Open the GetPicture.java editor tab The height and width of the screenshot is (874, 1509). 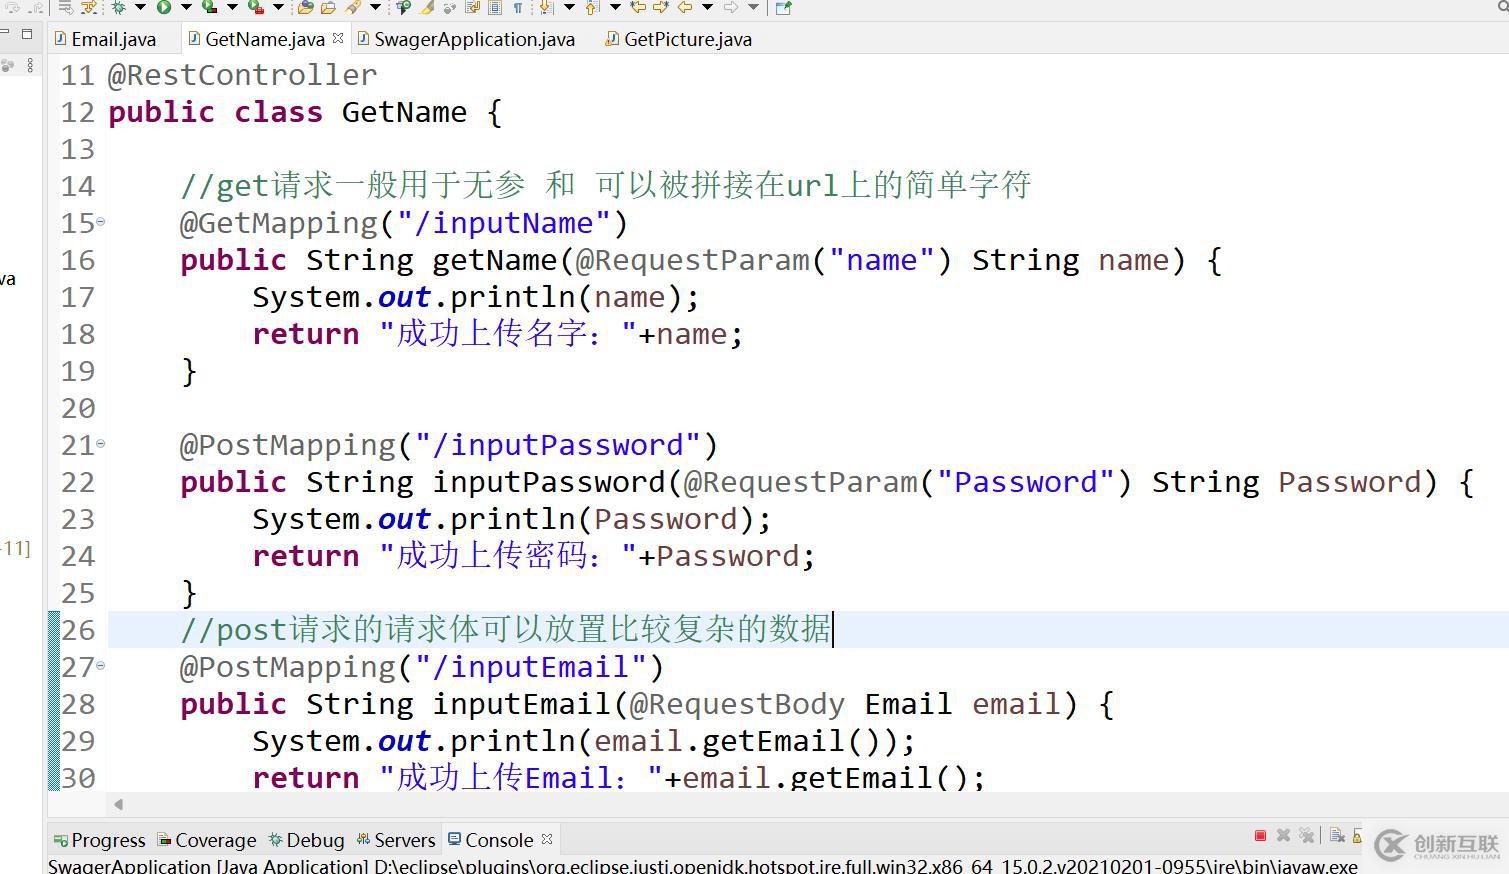(679, 39)
